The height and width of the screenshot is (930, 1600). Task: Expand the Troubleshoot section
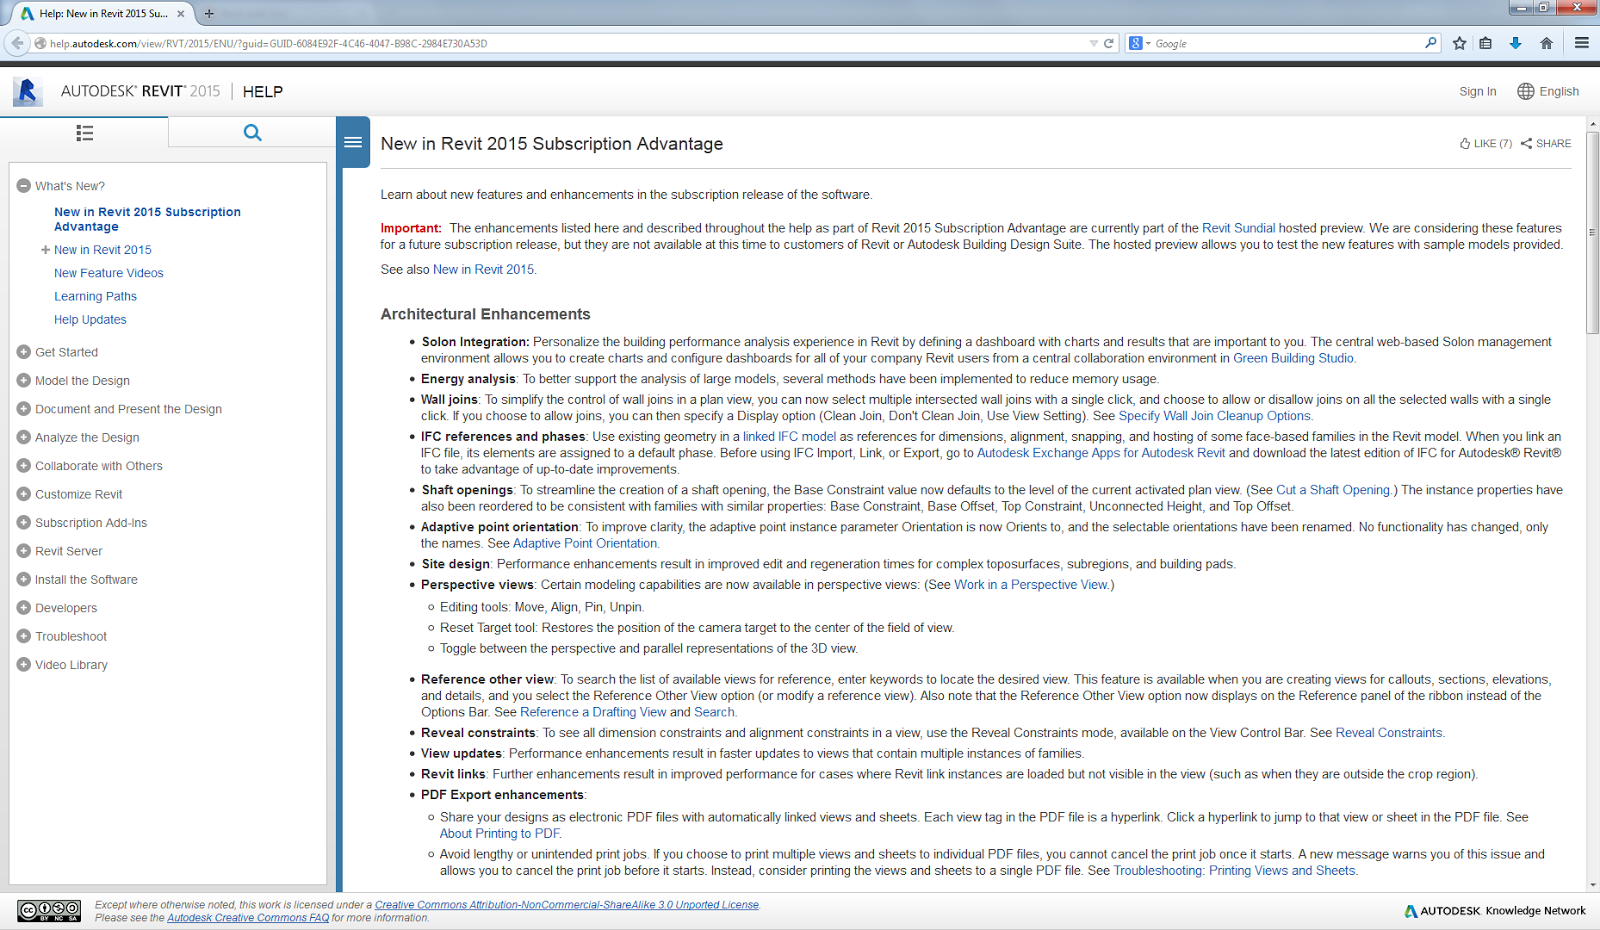pos(24,636)
